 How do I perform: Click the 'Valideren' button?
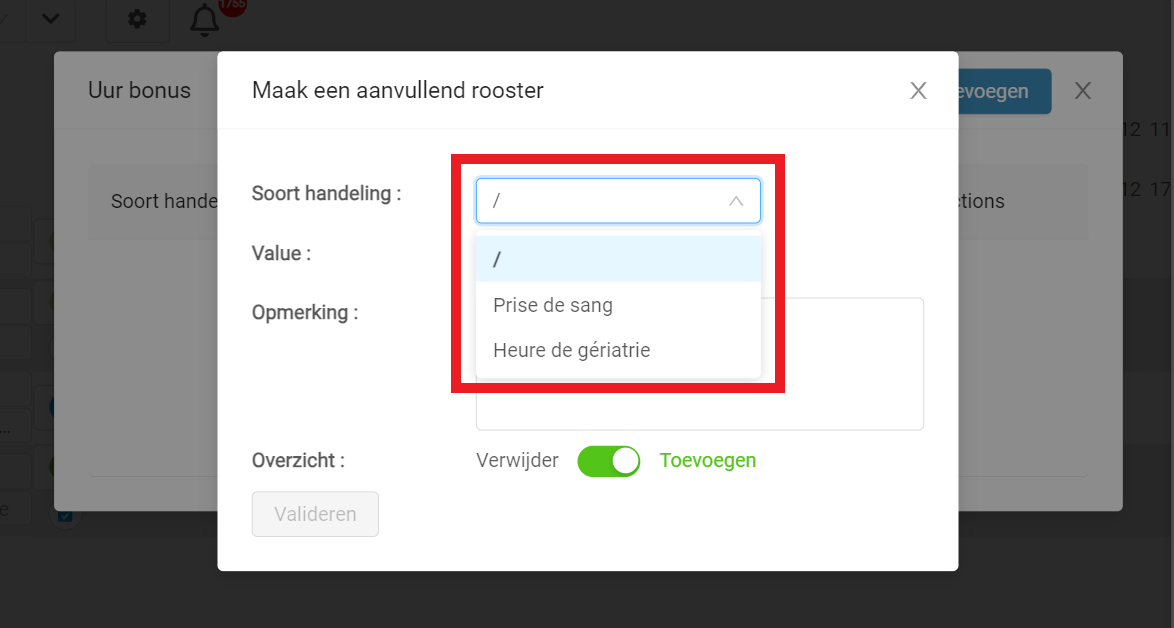[x=315, y=514]
